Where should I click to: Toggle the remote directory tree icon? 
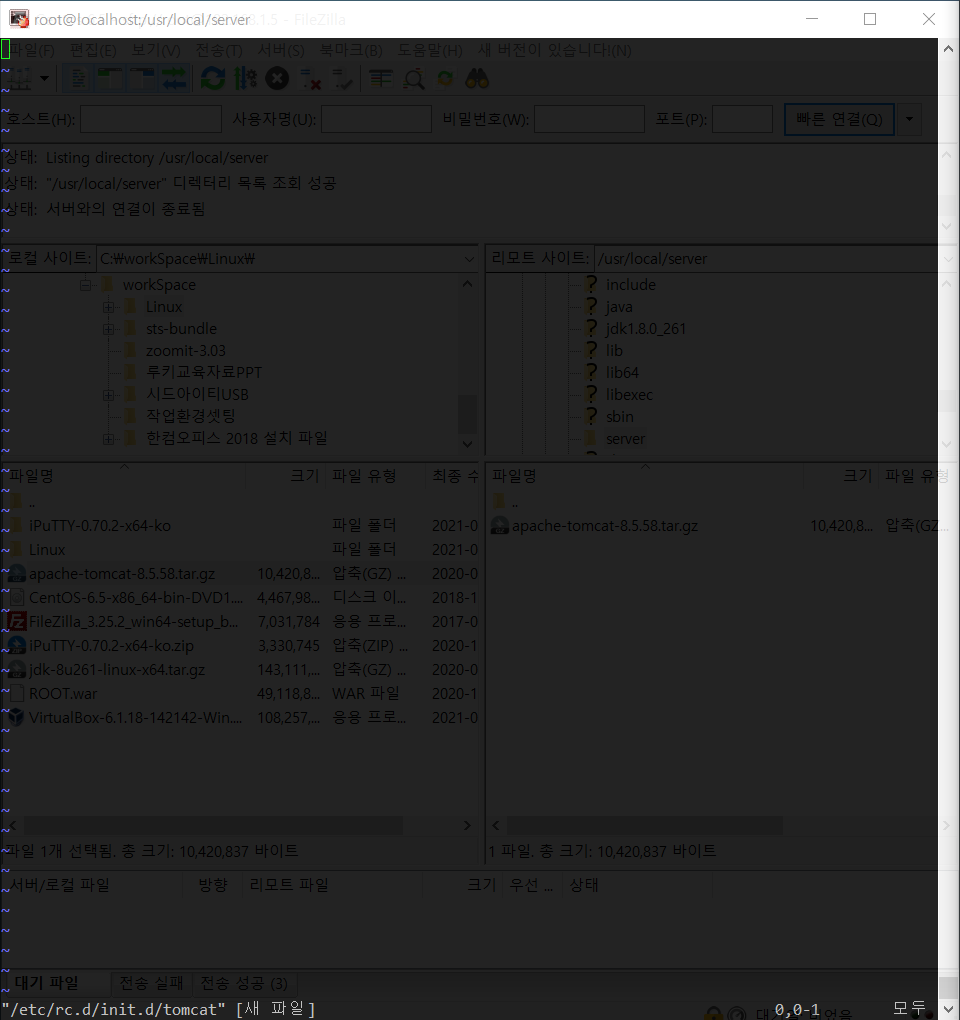[x=142, y=79]
